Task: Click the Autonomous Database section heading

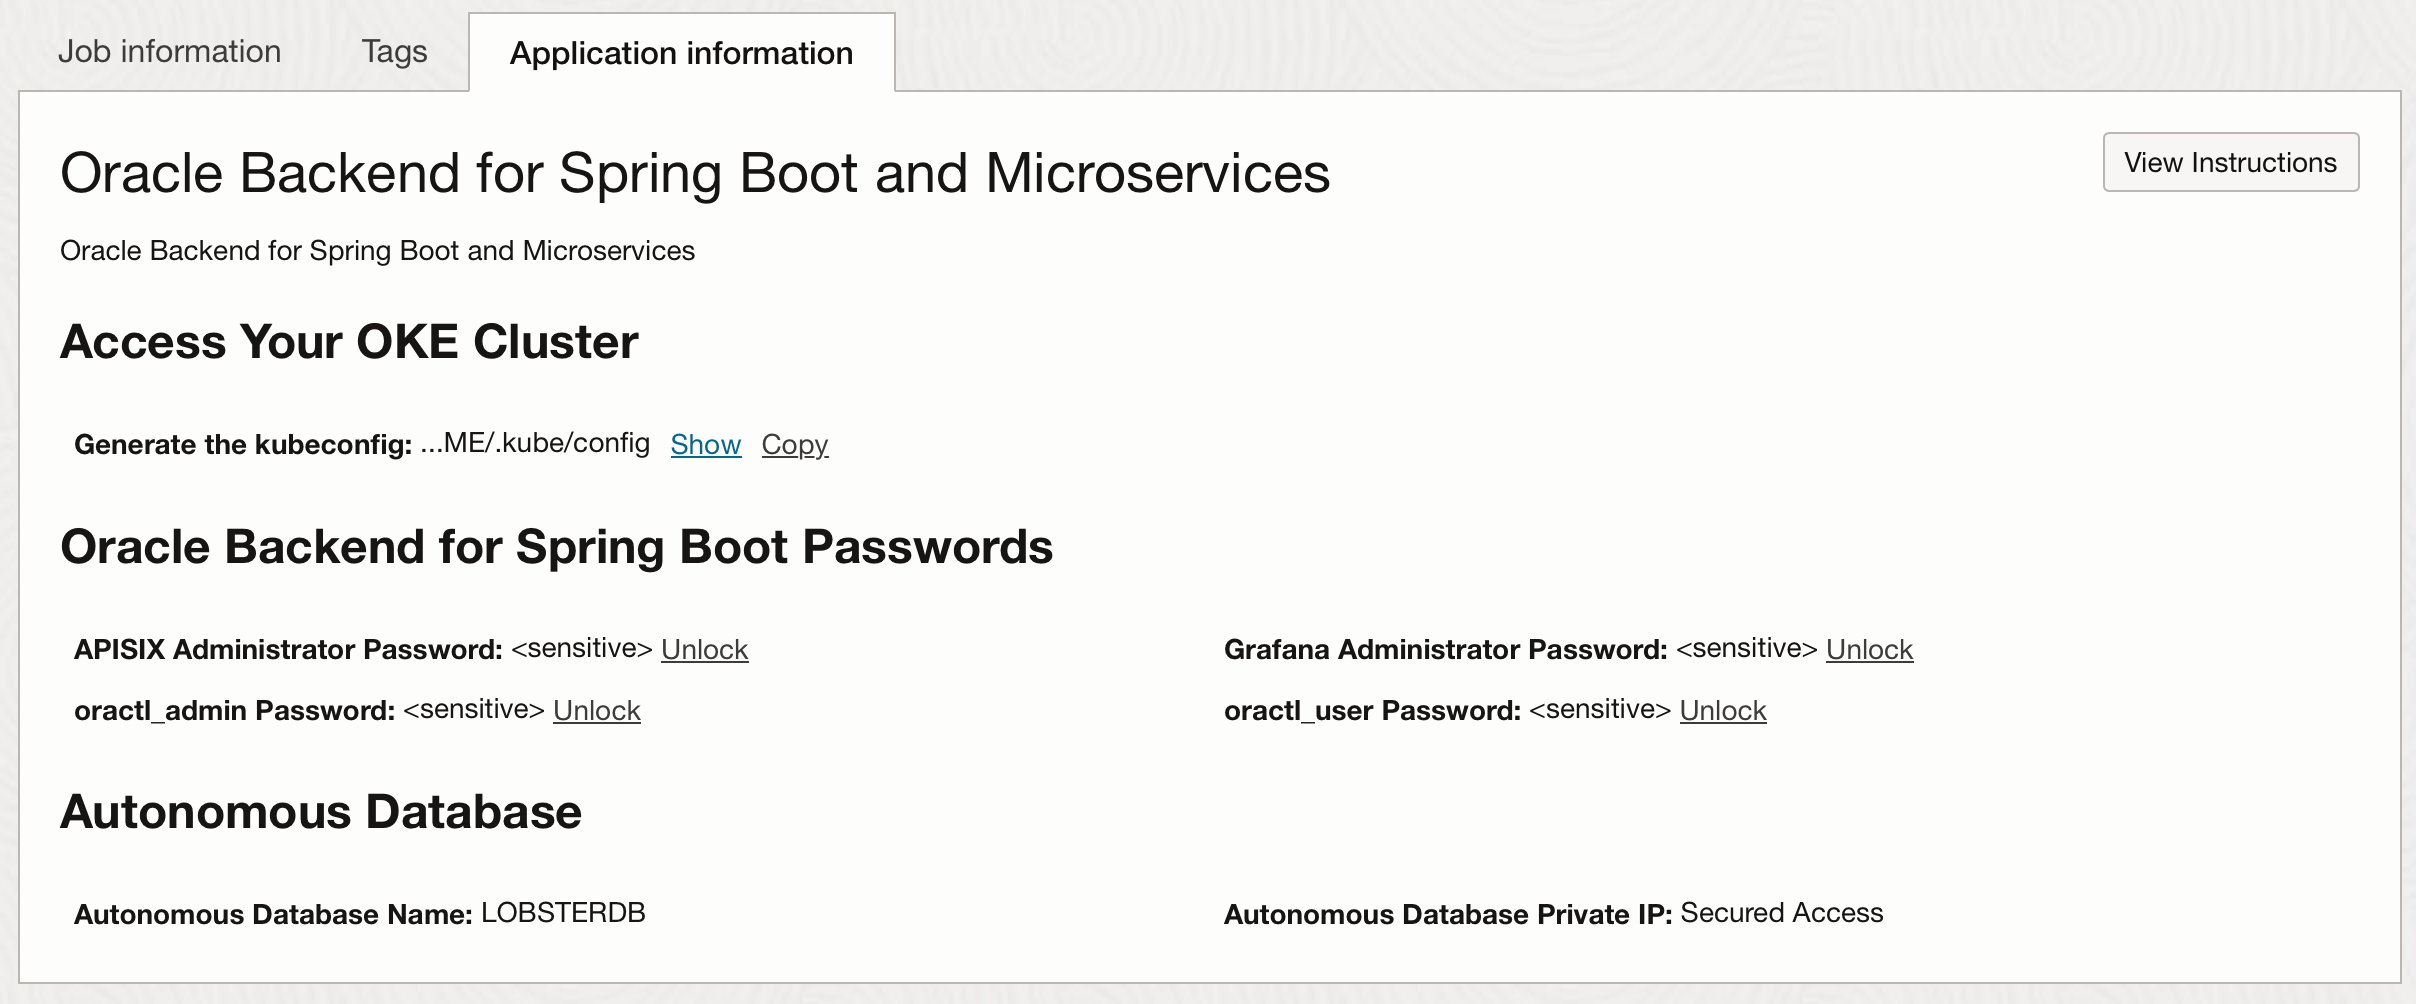Action: point(321,812)
